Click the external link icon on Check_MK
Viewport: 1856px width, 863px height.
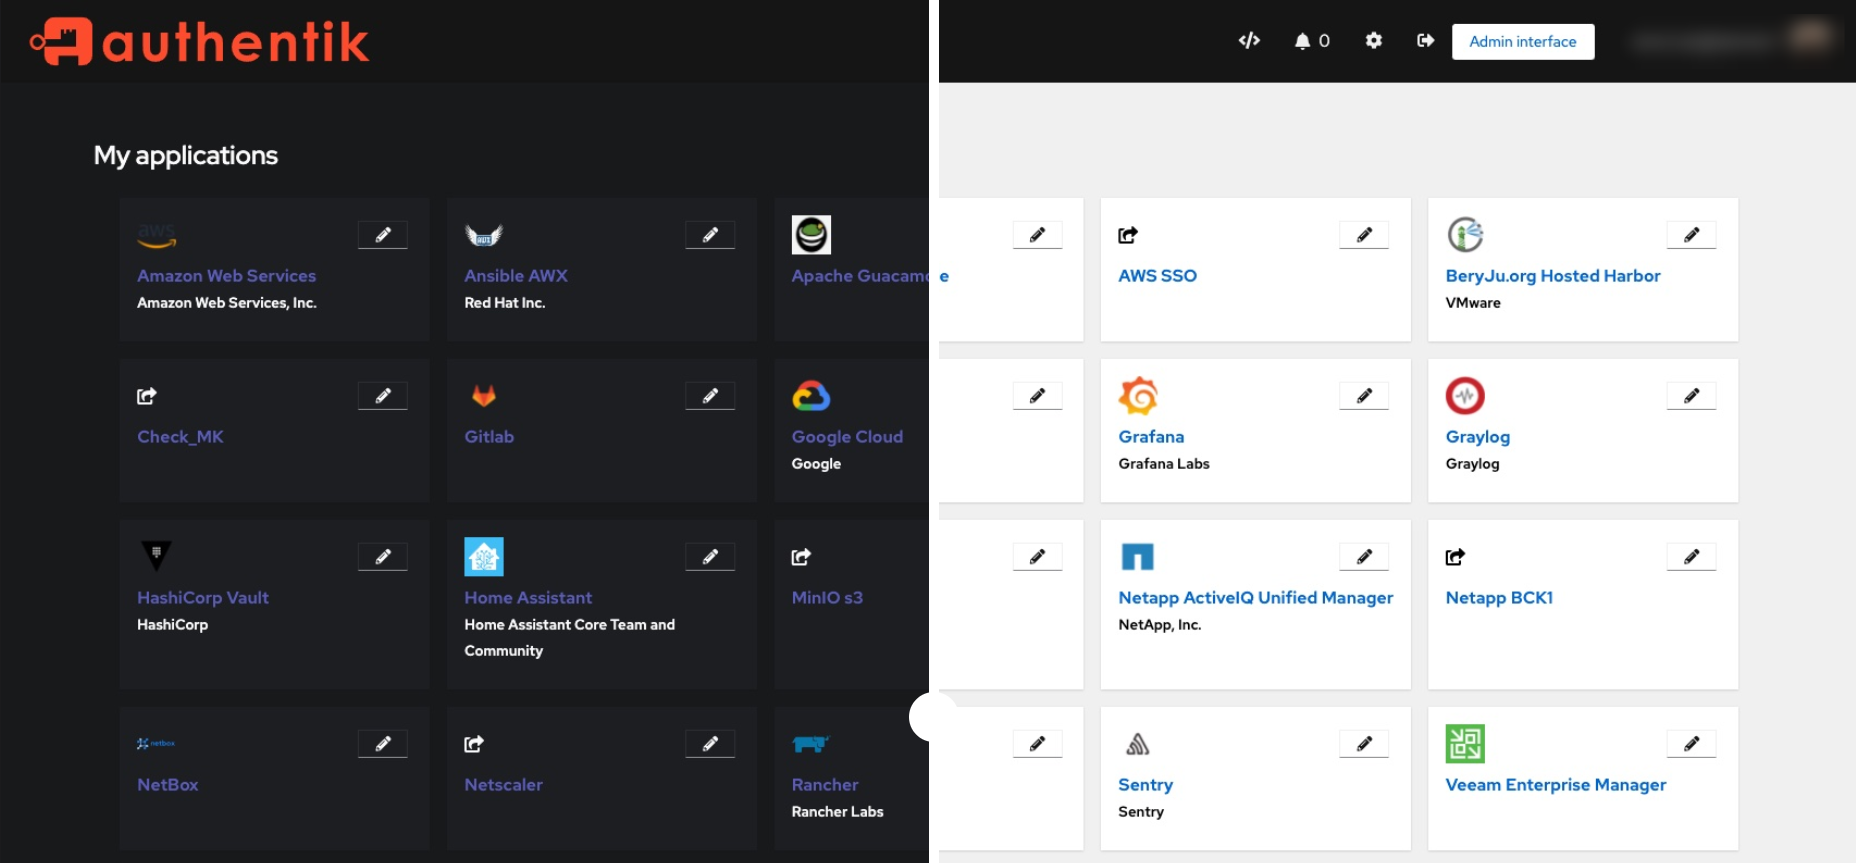[x=147, y=396]
